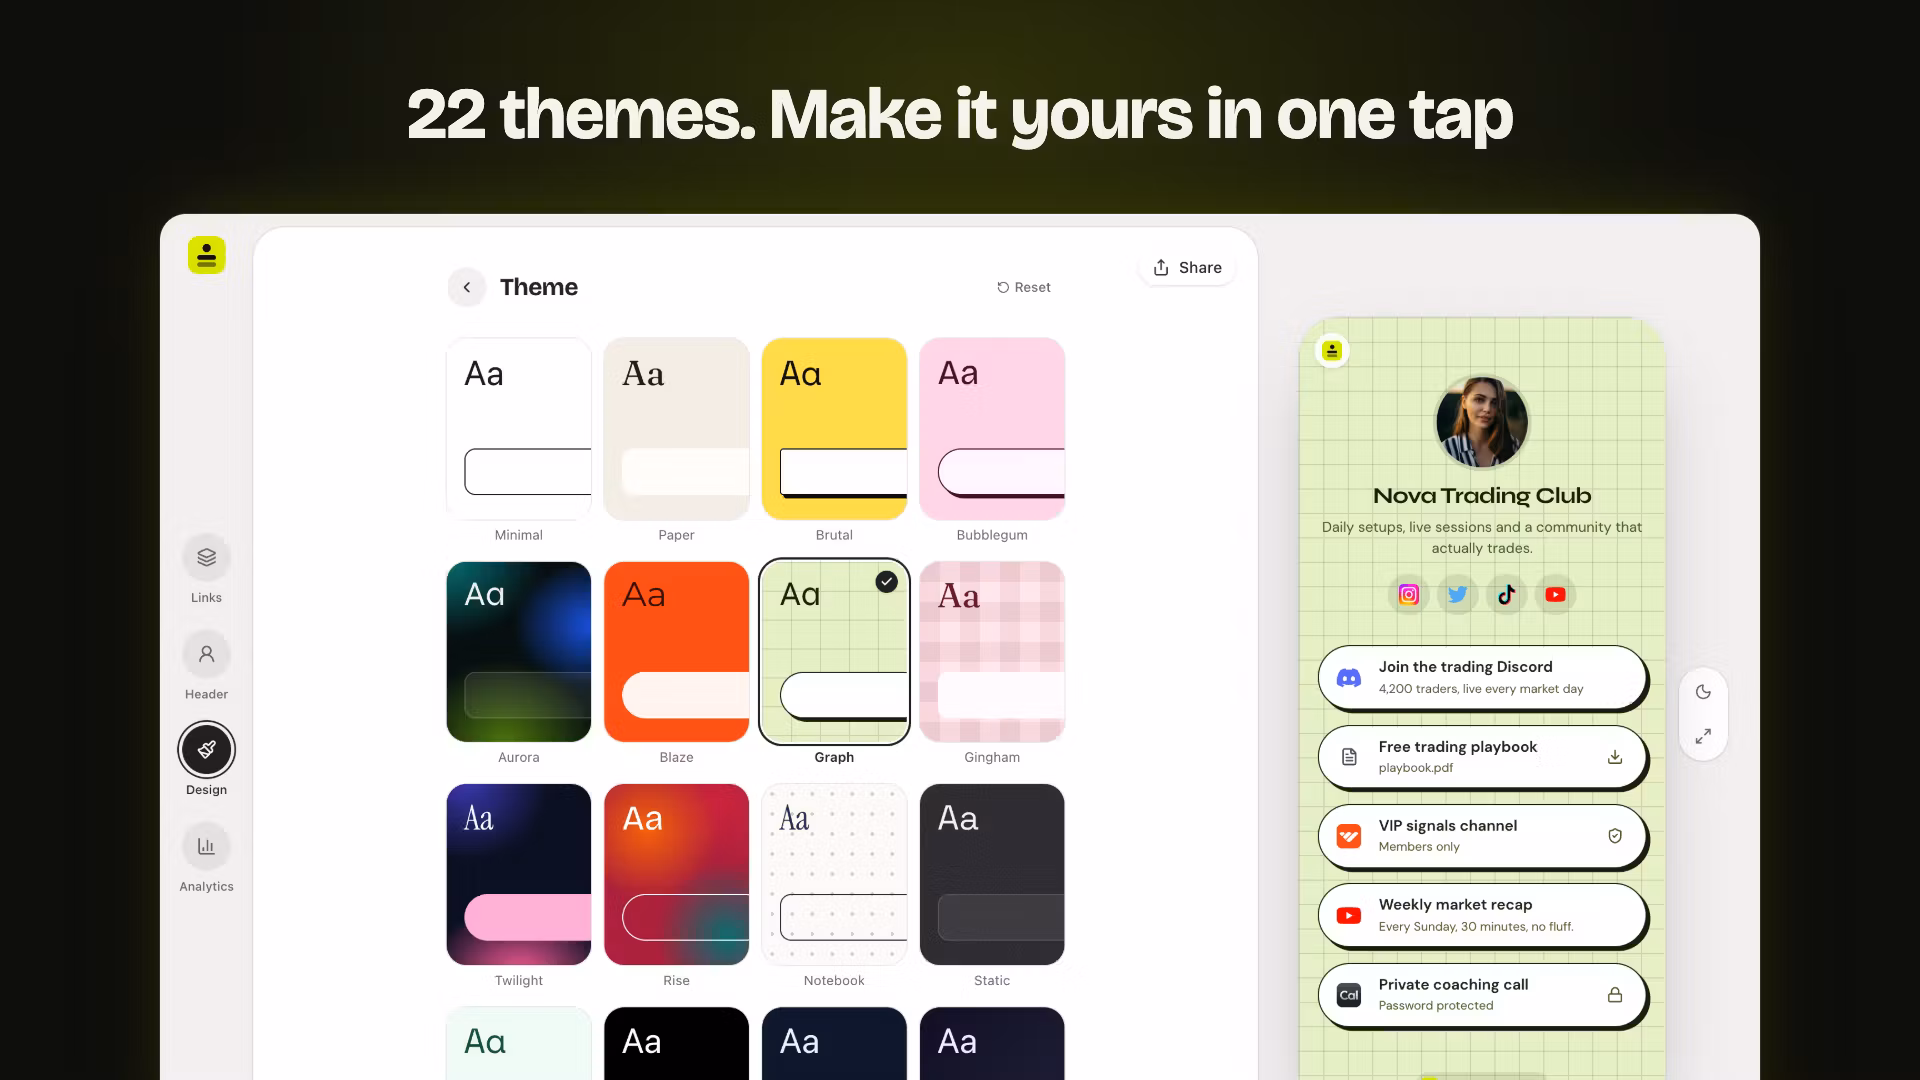Choose the Paper theme card
The width and height of the screenshot is (1920, 1080).
(676, 429)
